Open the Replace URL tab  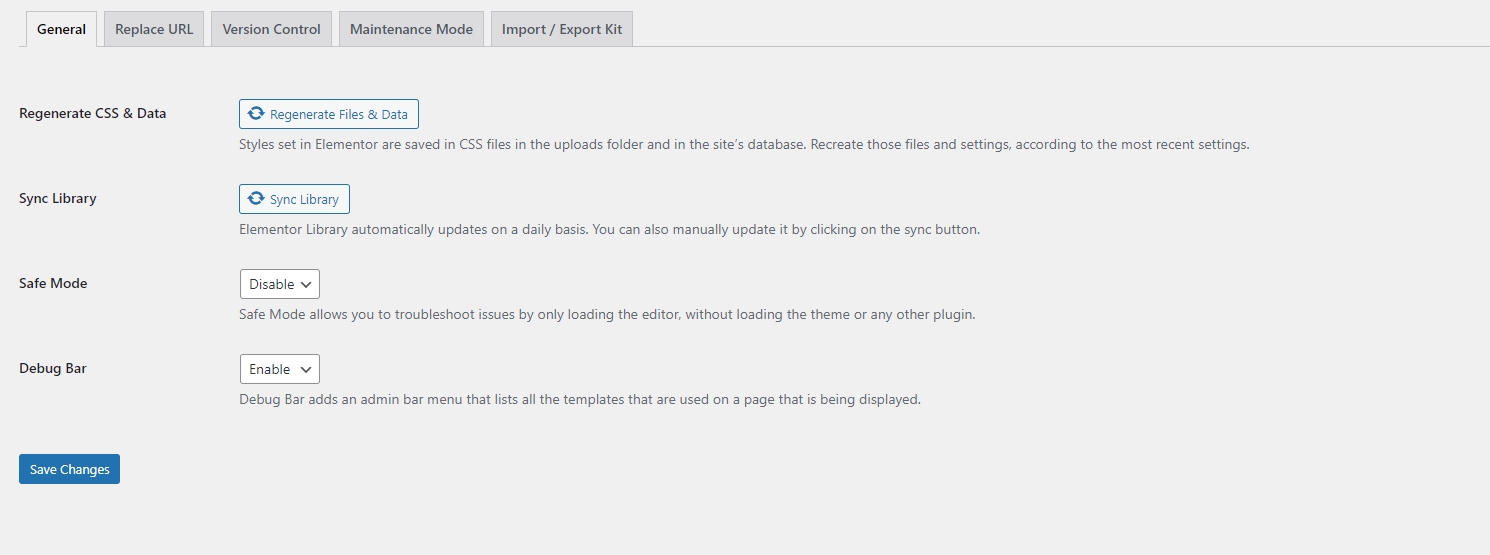pos(154,29)
